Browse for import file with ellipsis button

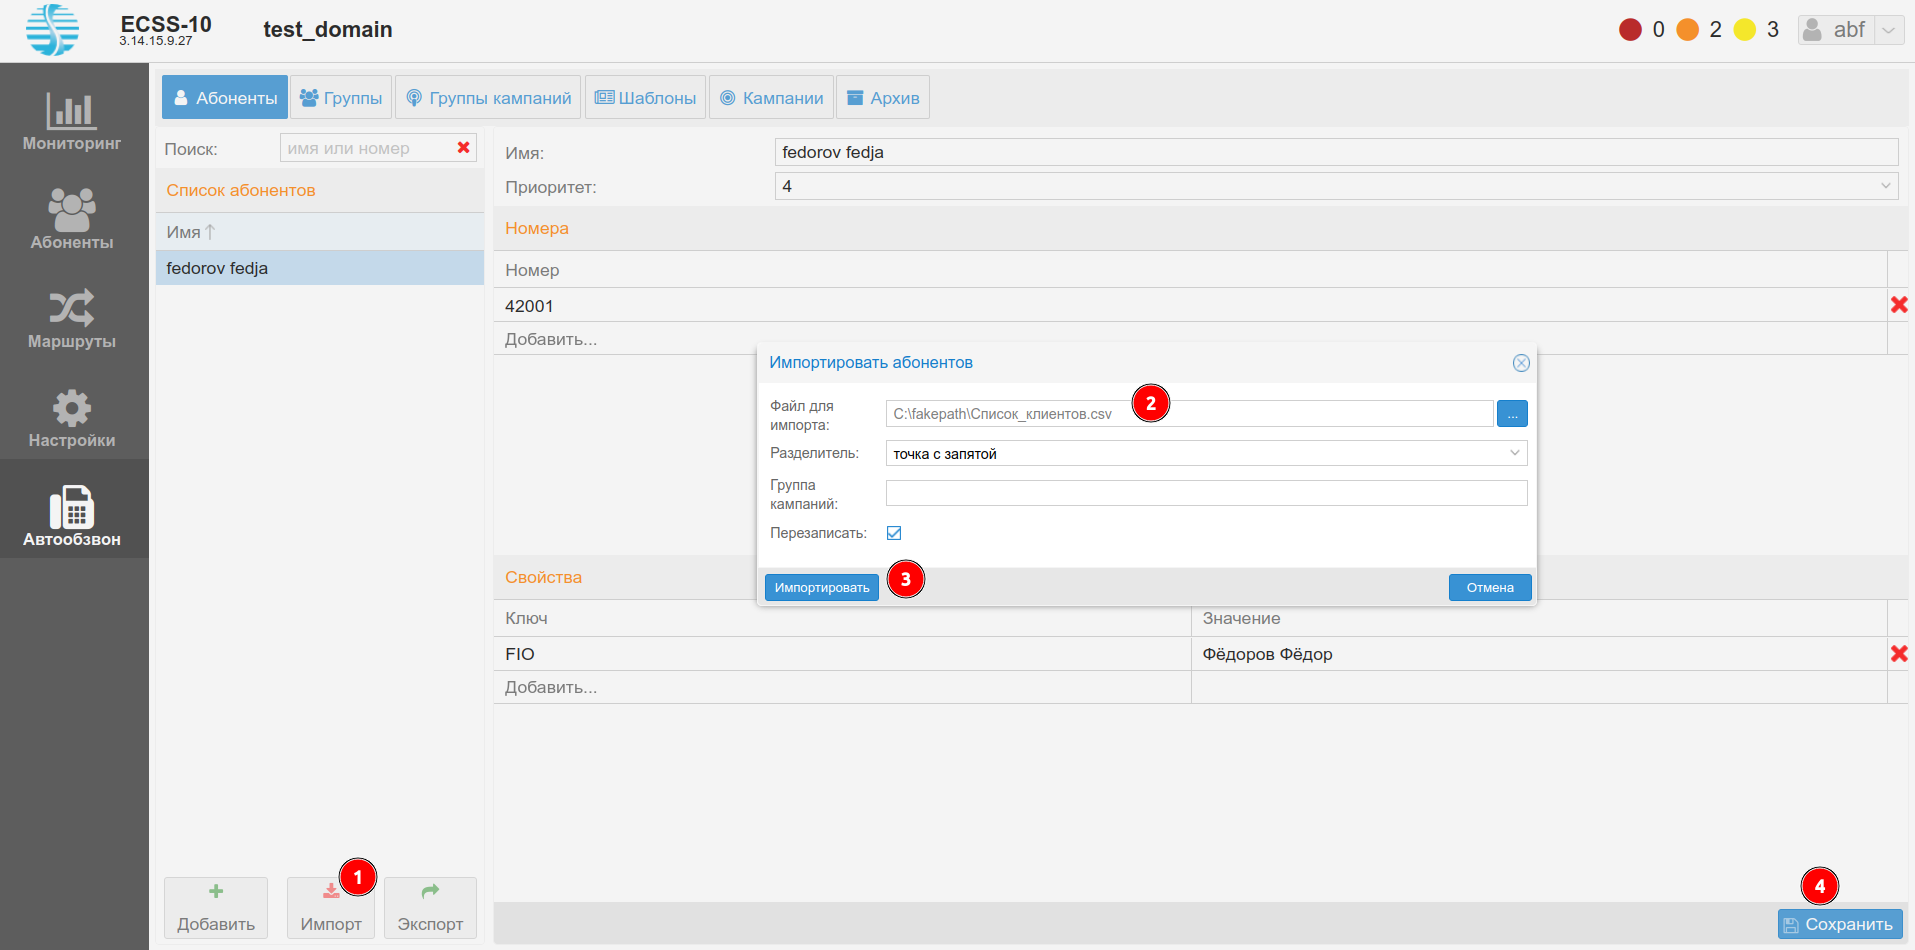click(1511, 414)
